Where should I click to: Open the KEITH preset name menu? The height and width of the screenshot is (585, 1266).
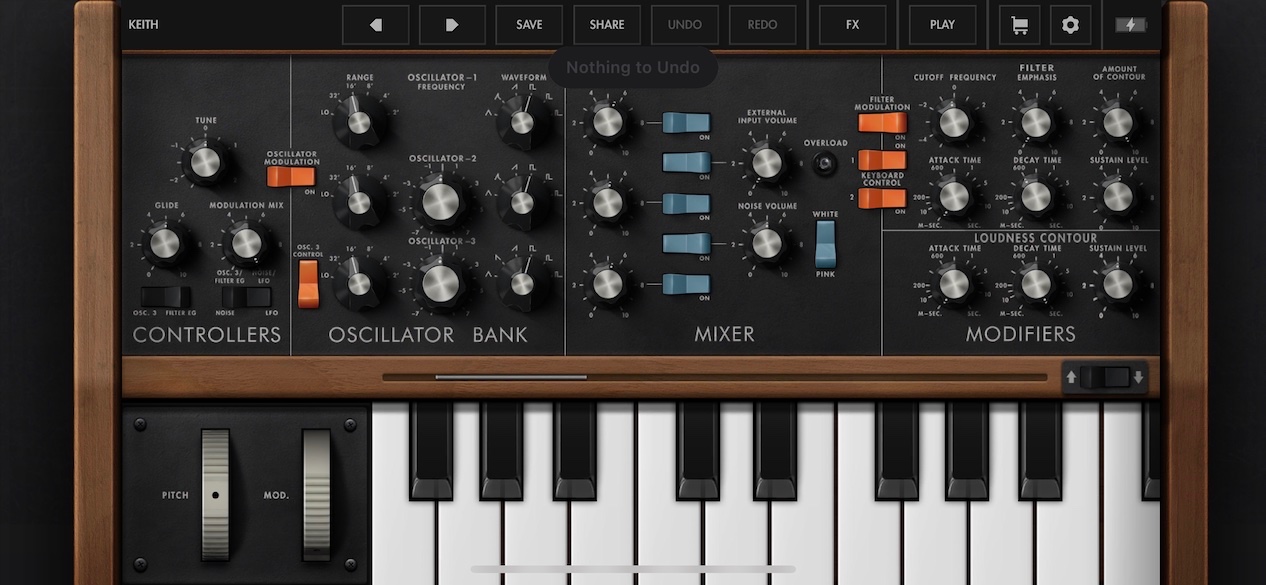click(x=143, y=25)
